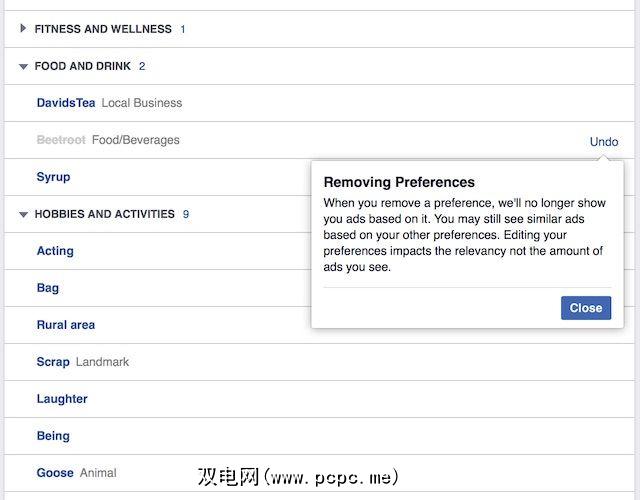The height and width of the screenshot is (500, 640).
Task: Click the Fitness and Wellness heading
Action: coord(103,29)
